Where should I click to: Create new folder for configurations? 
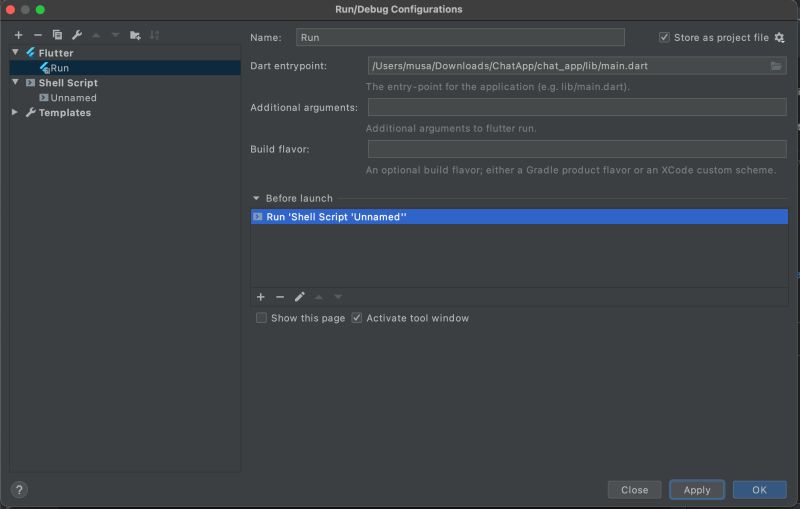coord(135,35)
